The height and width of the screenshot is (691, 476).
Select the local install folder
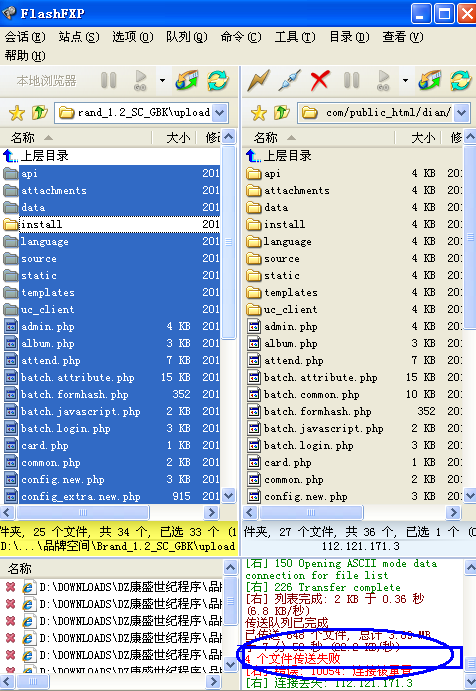click(x=110, y=224)
